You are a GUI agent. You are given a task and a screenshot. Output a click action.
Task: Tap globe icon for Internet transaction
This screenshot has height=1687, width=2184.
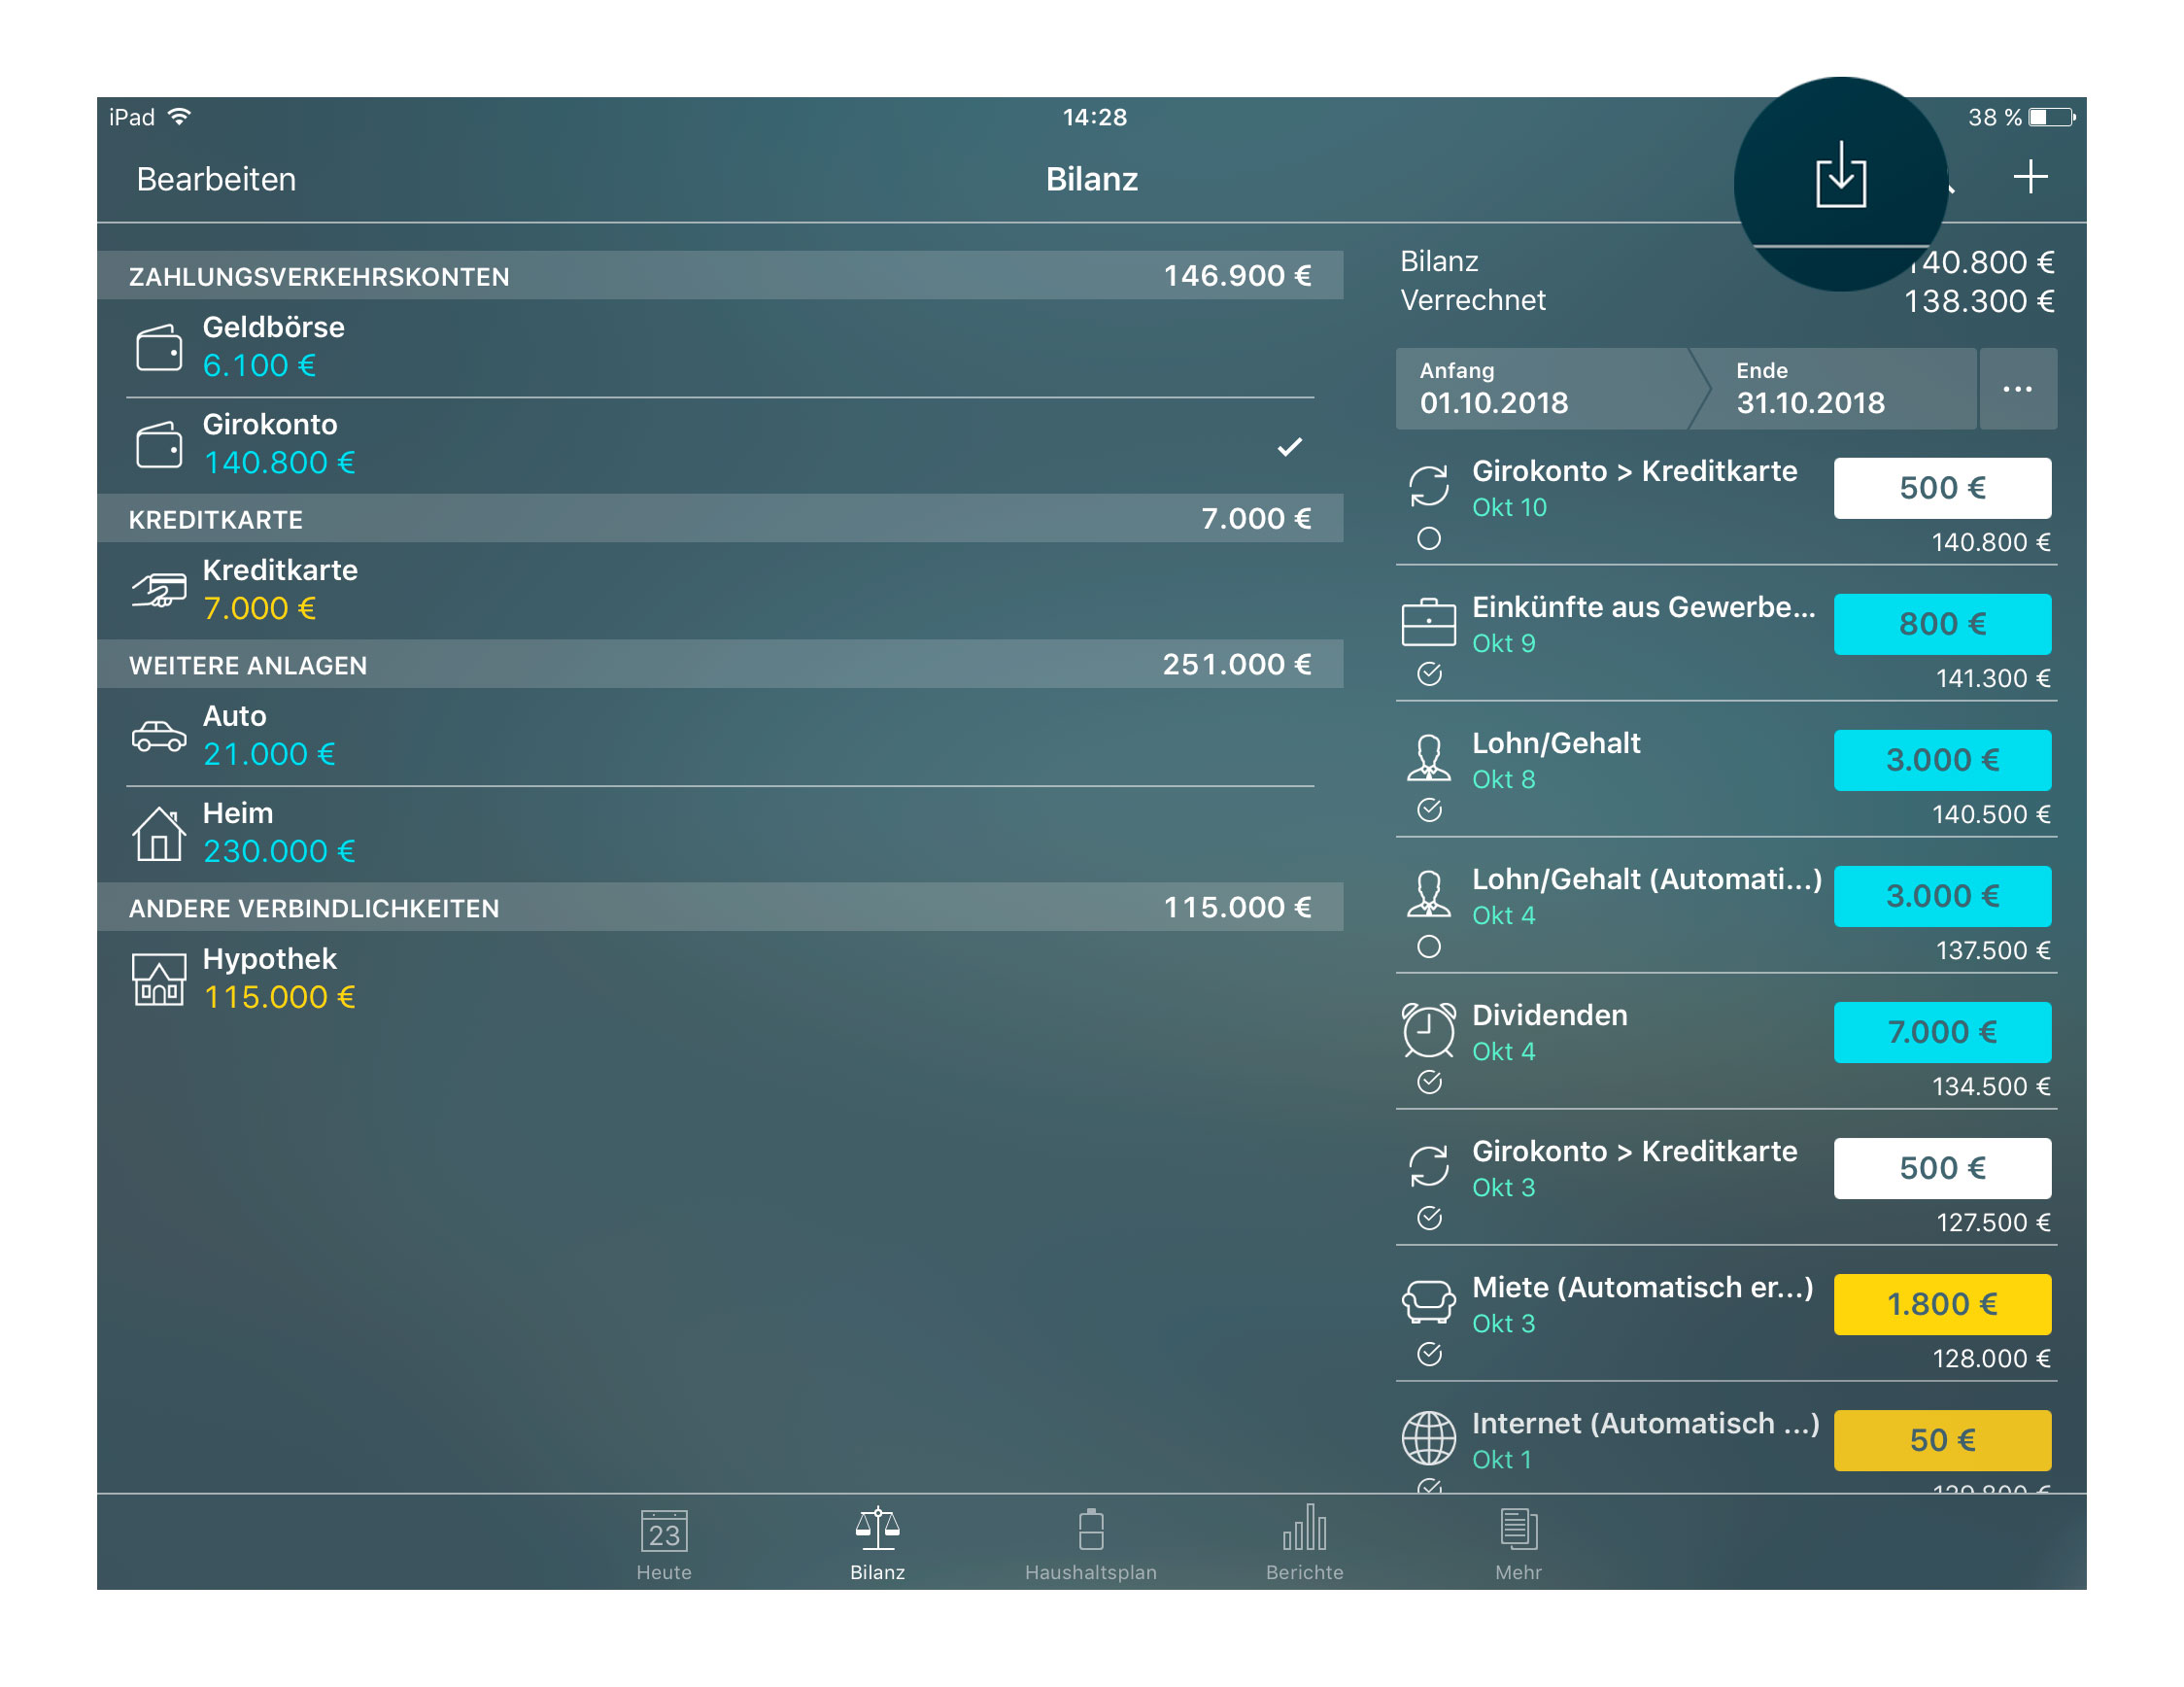(x=1429, y=1438)
